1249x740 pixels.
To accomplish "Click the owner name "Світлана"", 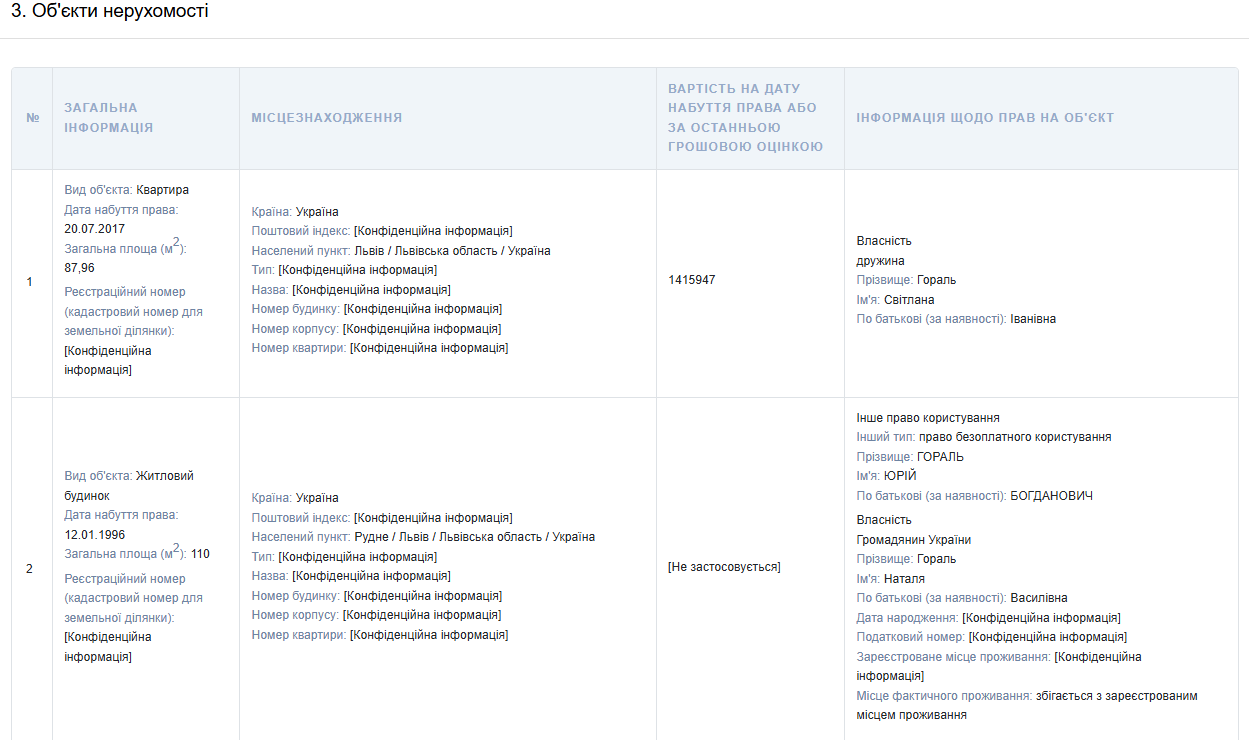I will point(909,300).
